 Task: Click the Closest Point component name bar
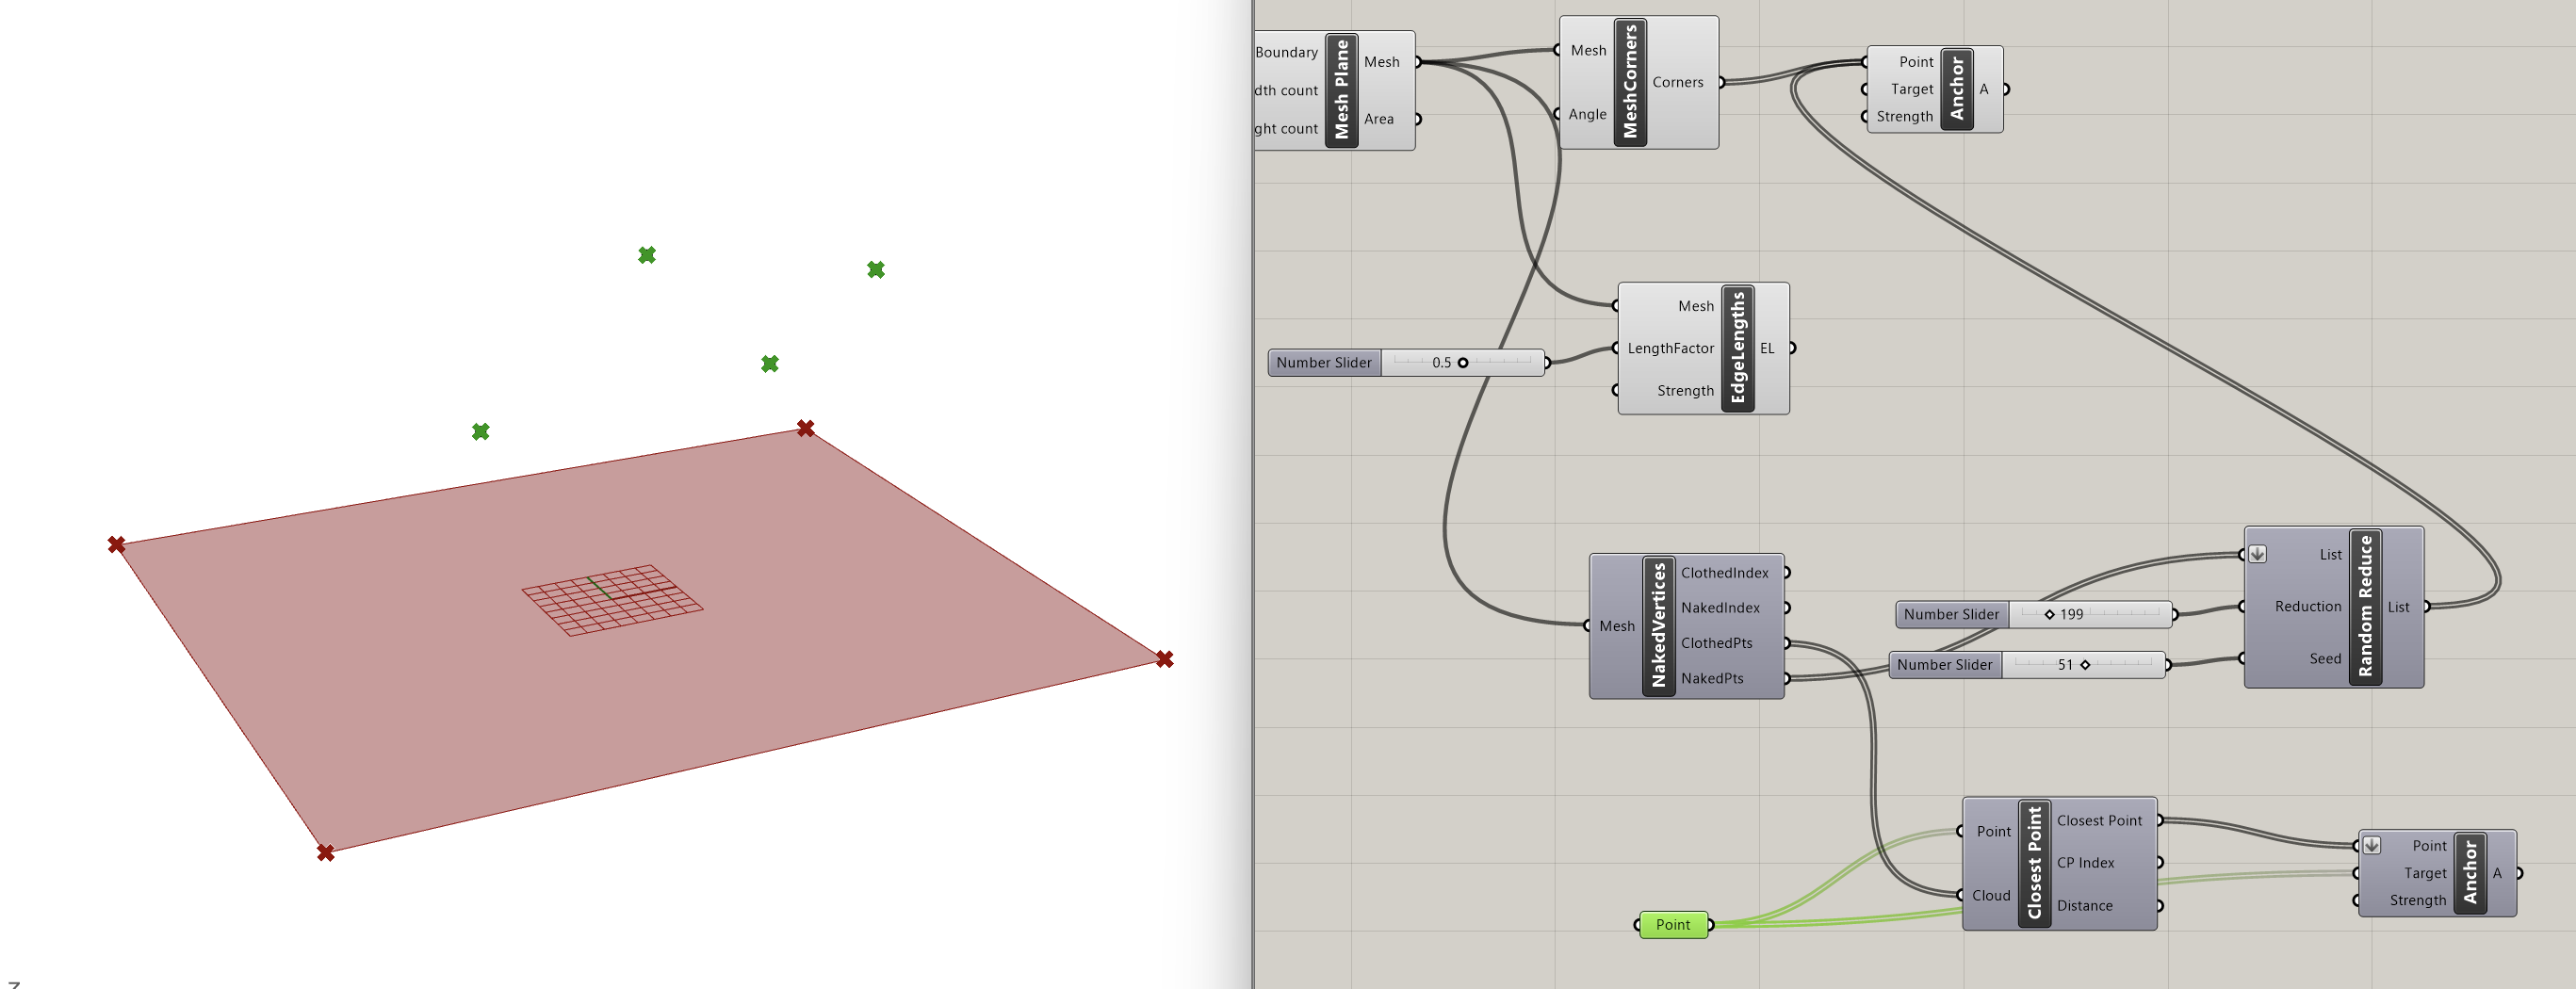(x=2034, y=863)
